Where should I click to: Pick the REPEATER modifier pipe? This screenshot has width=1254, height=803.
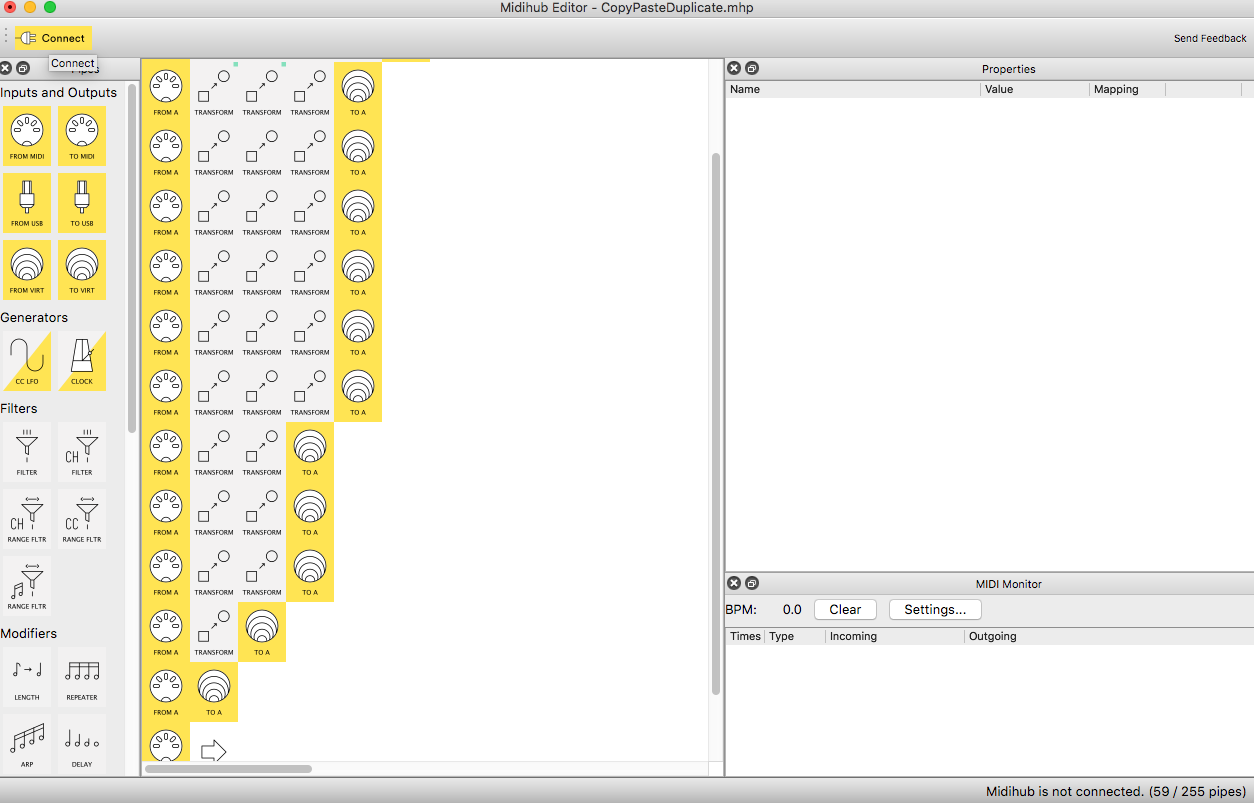82,676
